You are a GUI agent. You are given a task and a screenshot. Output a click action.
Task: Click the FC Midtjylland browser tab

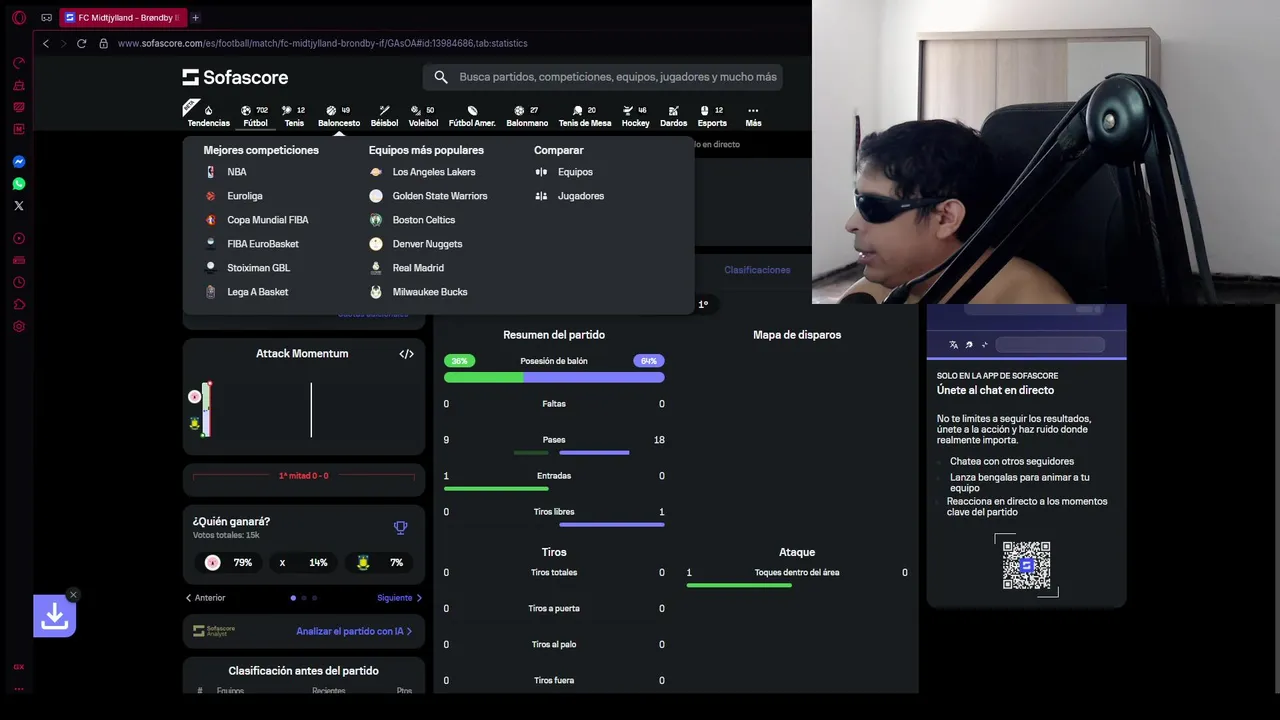point(122,17)
